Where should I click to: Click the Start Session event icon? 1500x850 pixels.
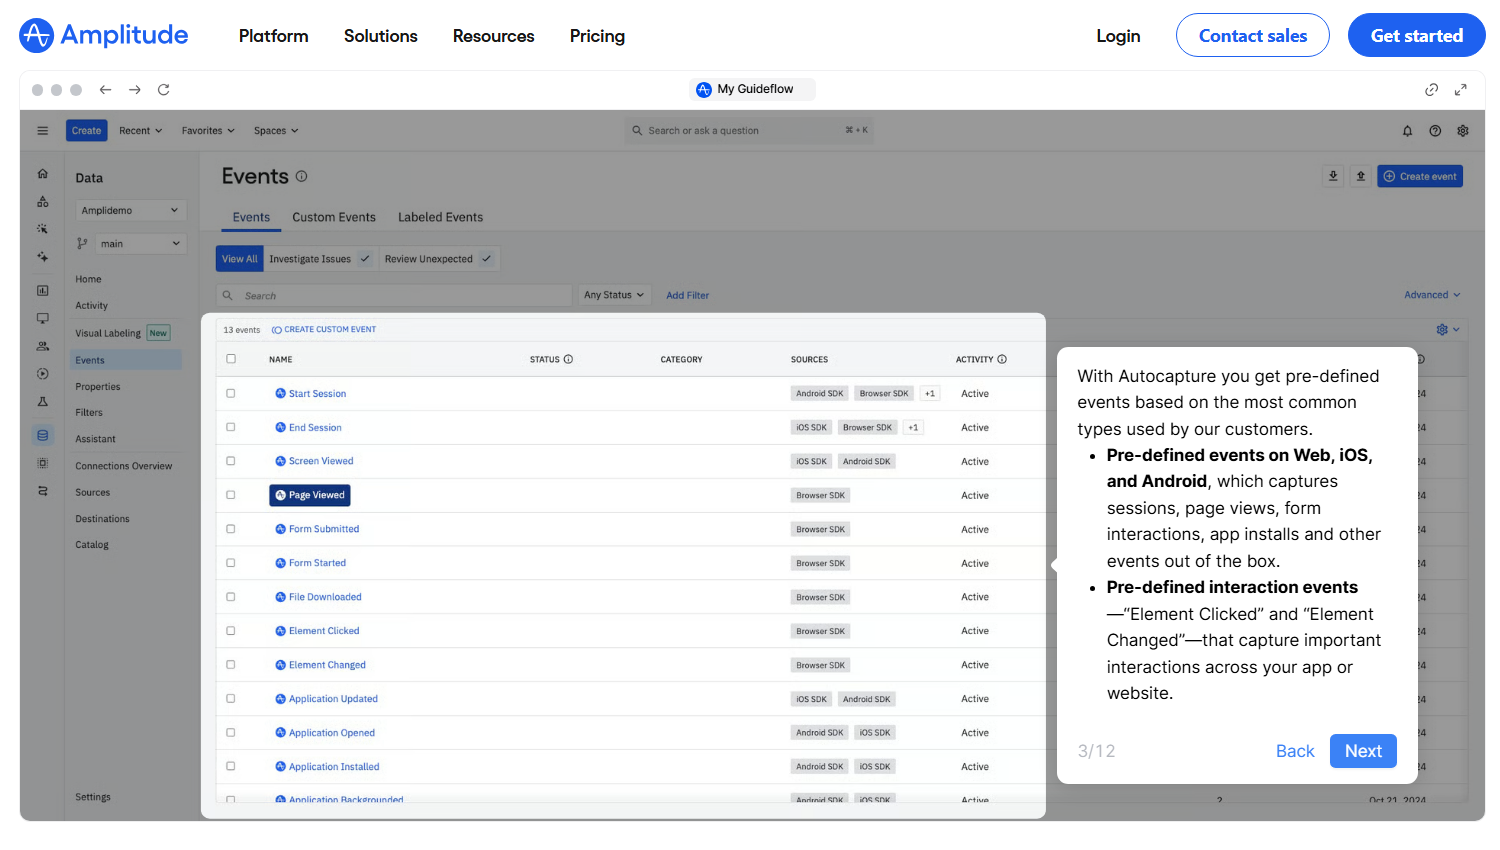281,394
